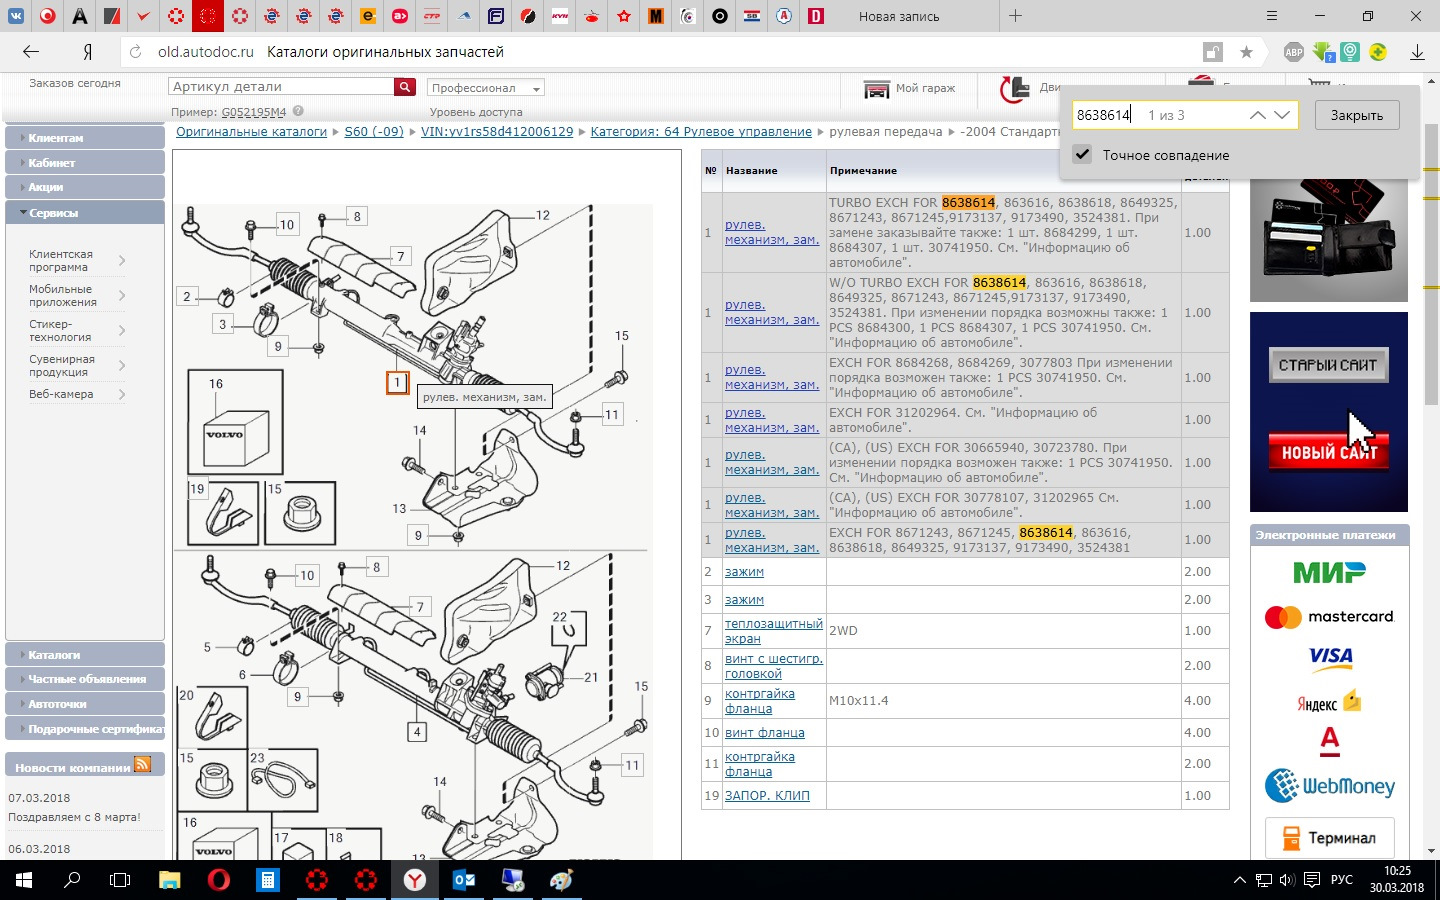Open the taskbar search magnifier
Viewport: 1440px width, 900px height.
pos(72,880)
